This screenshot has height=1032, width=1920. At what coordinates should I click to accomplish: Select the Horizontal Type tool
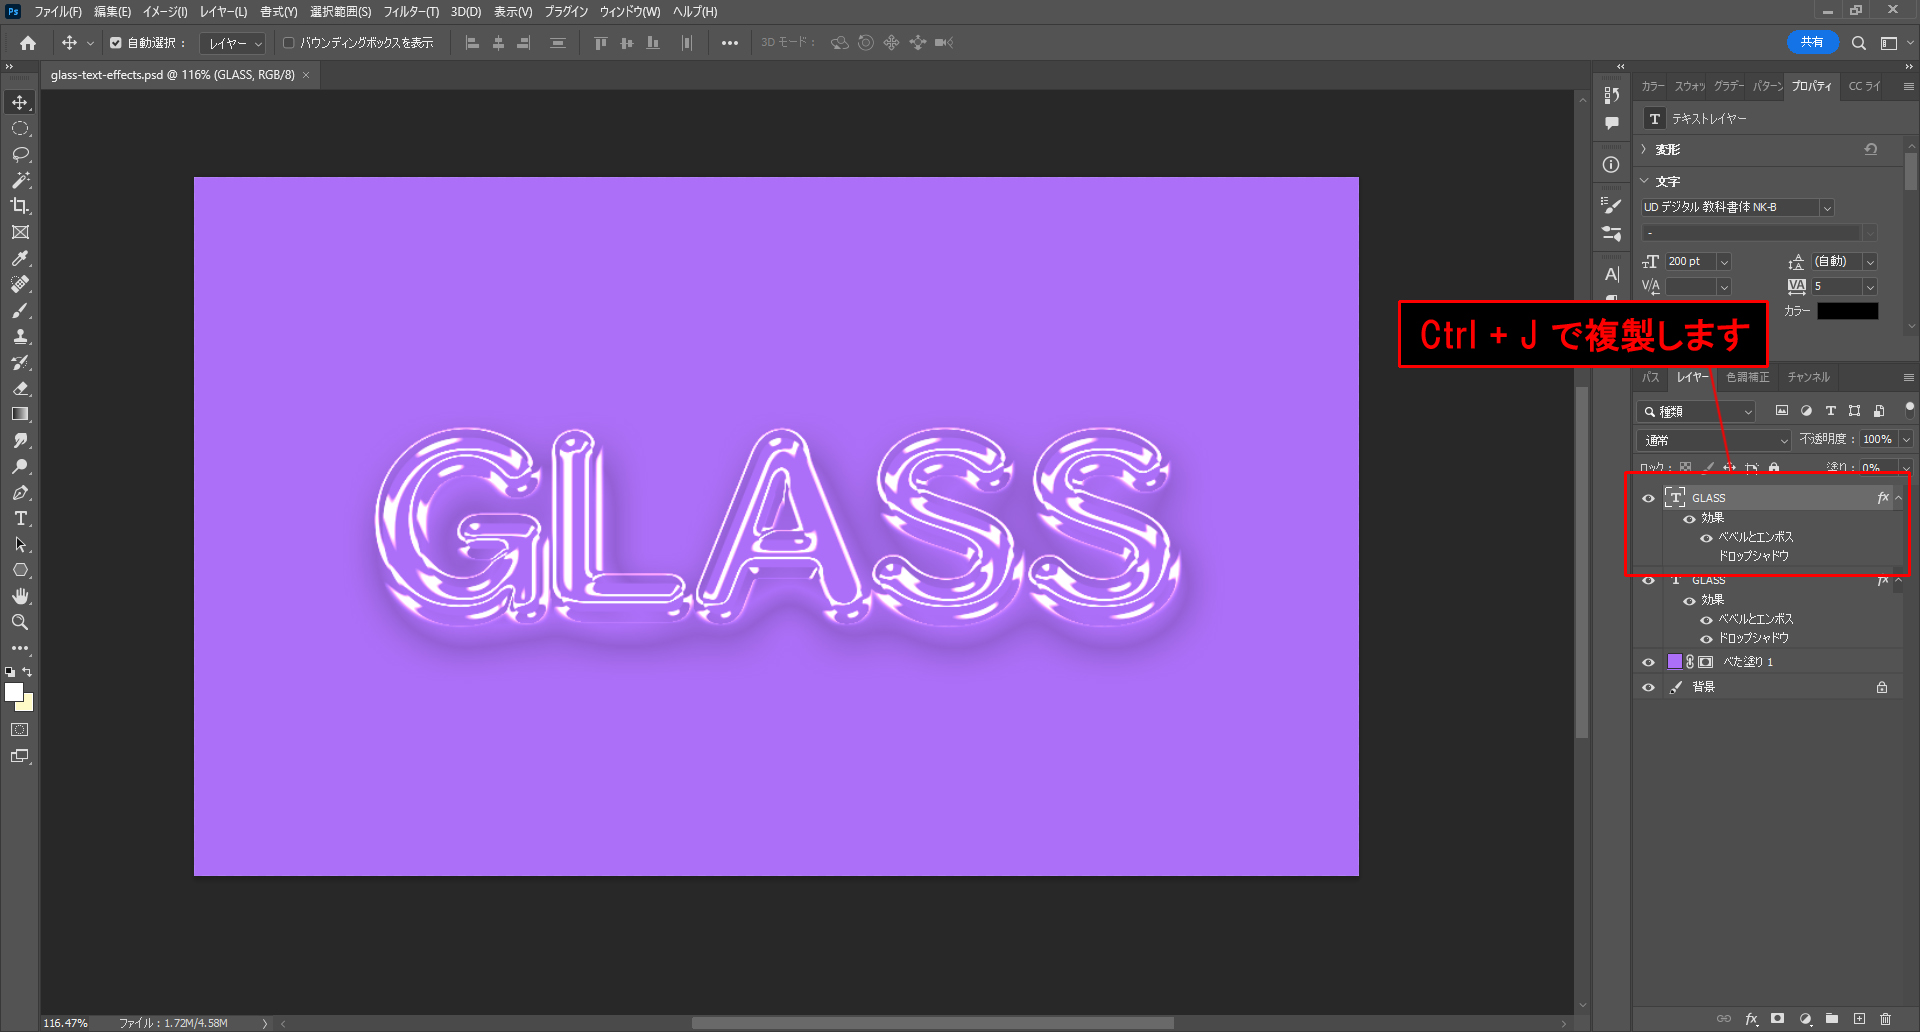[20, 519]
